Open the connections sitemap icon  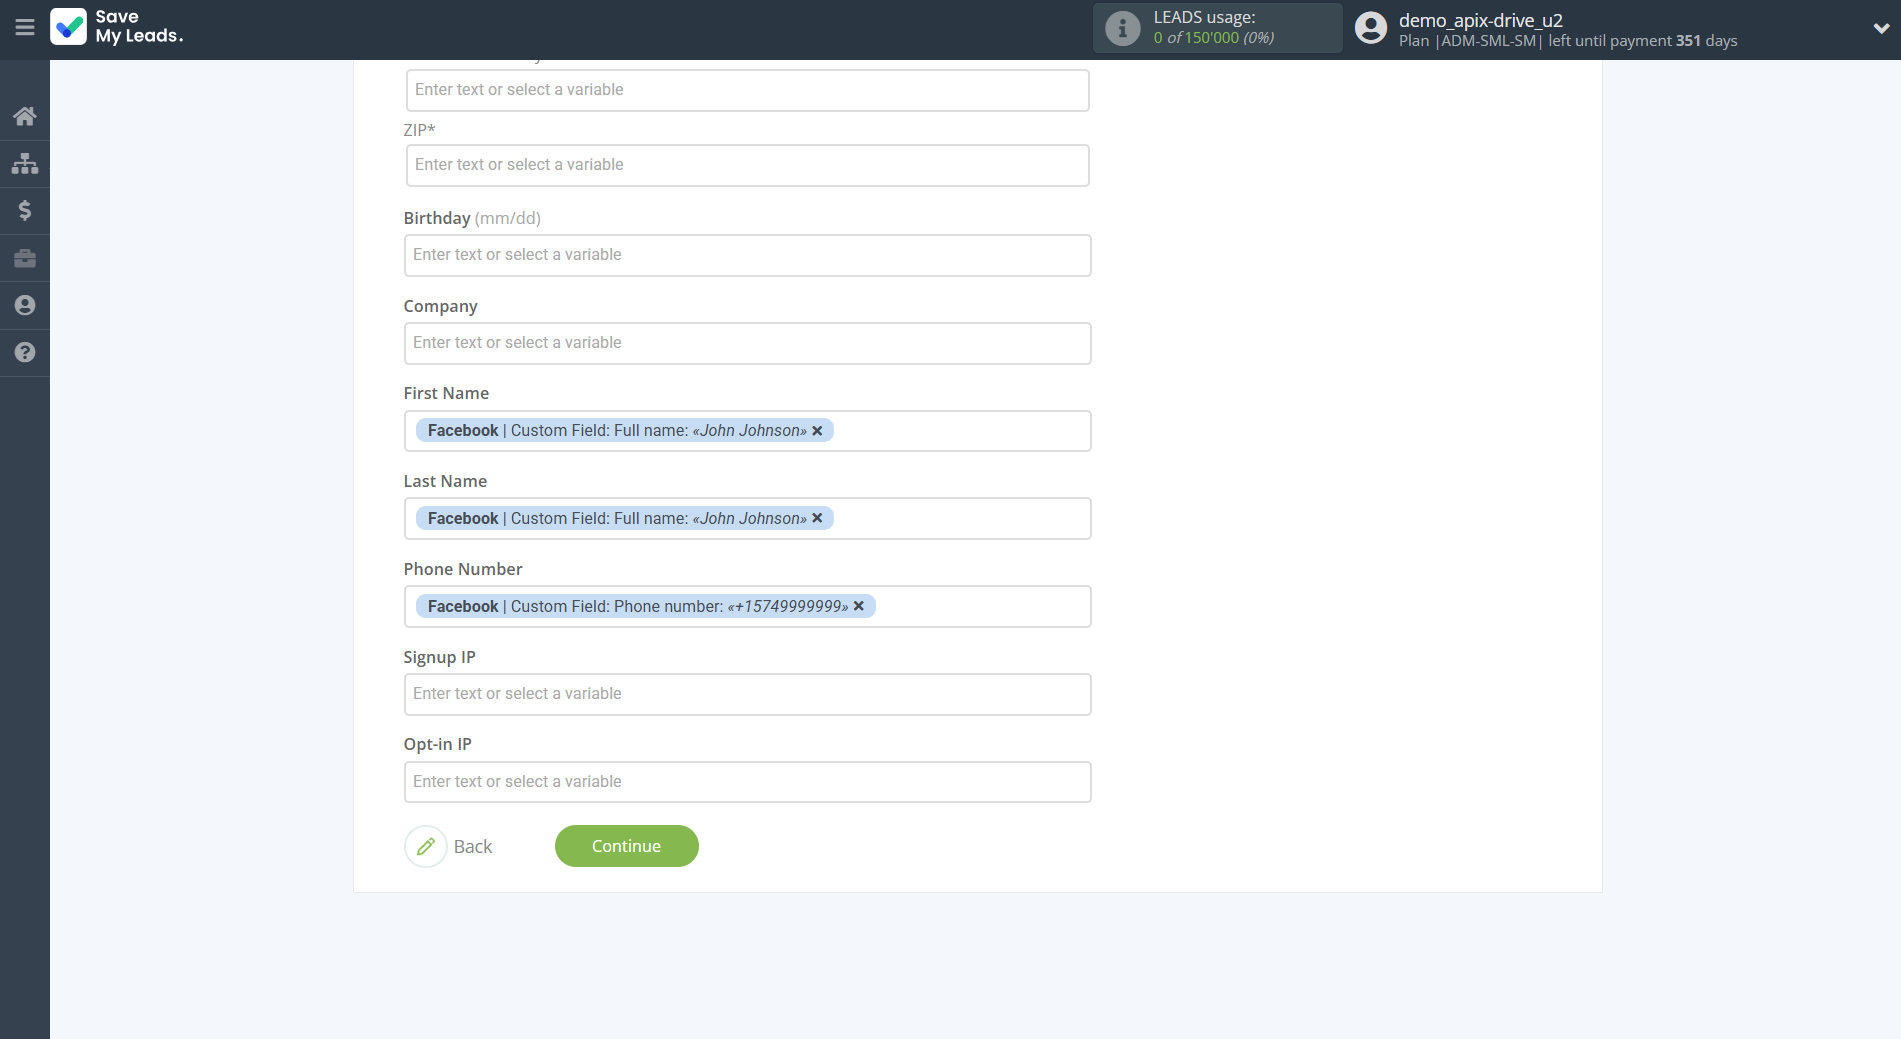point(25,163)
